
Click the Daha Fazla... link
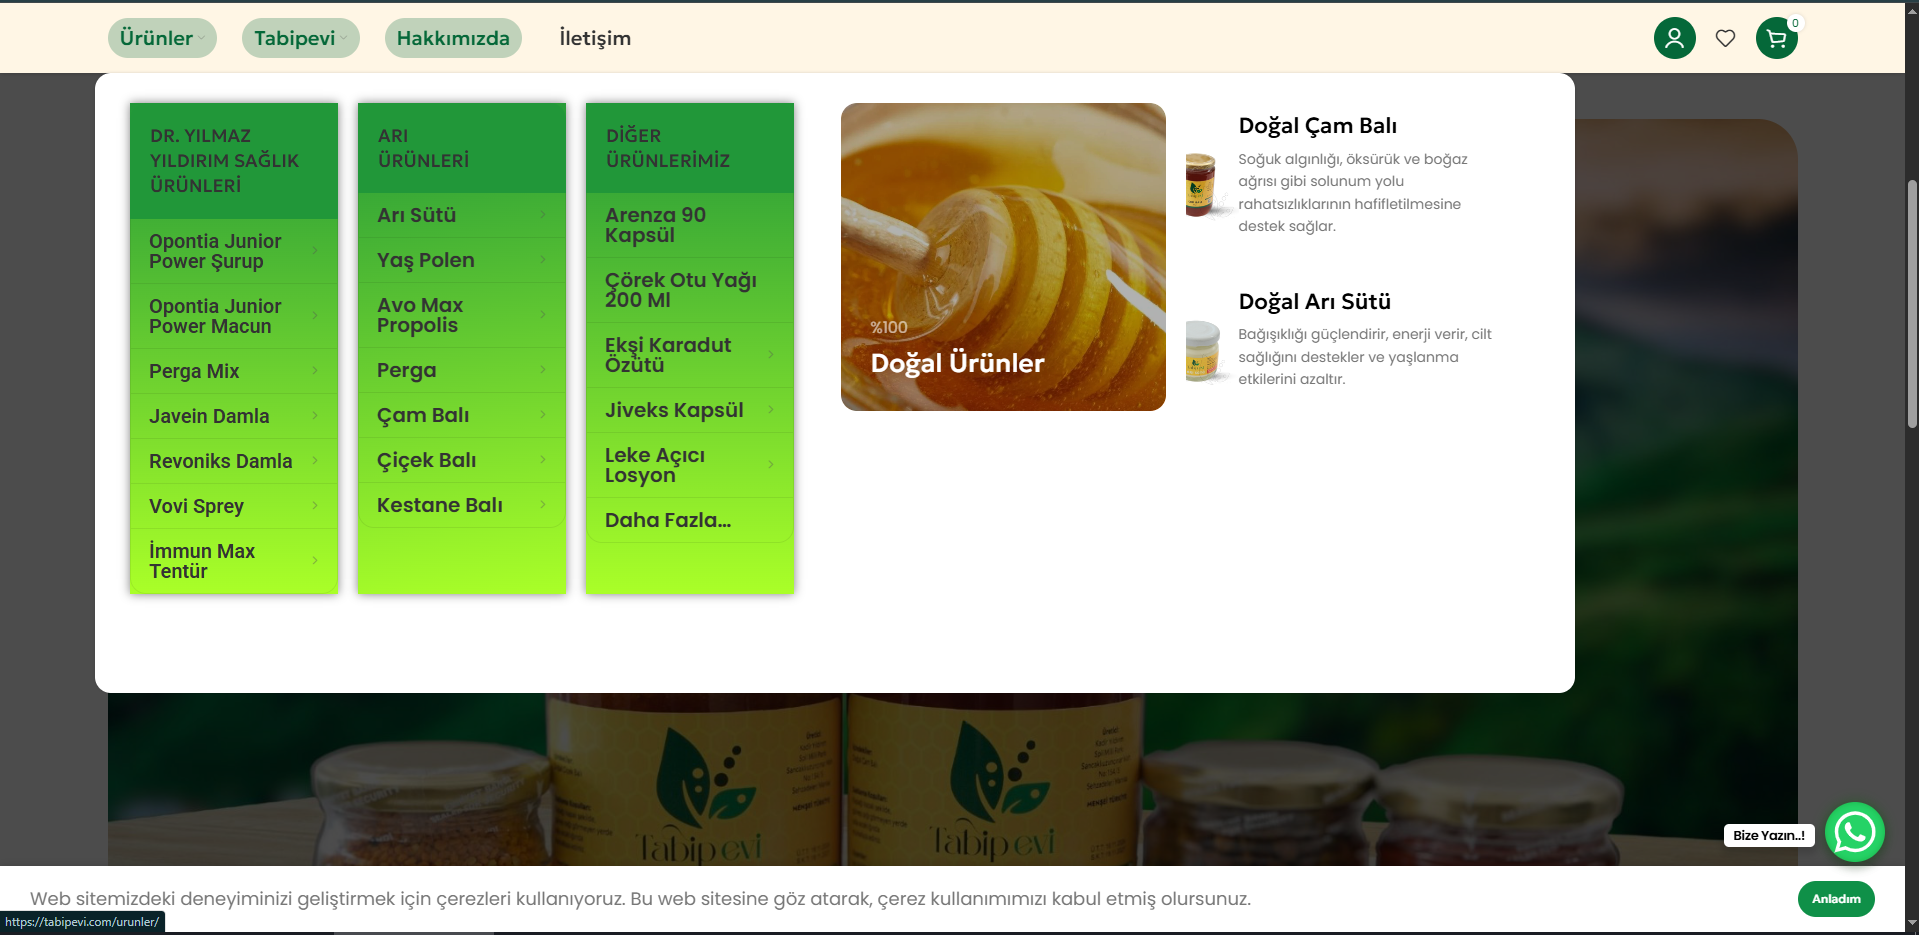pyautogui.click(x=667, y=520)
